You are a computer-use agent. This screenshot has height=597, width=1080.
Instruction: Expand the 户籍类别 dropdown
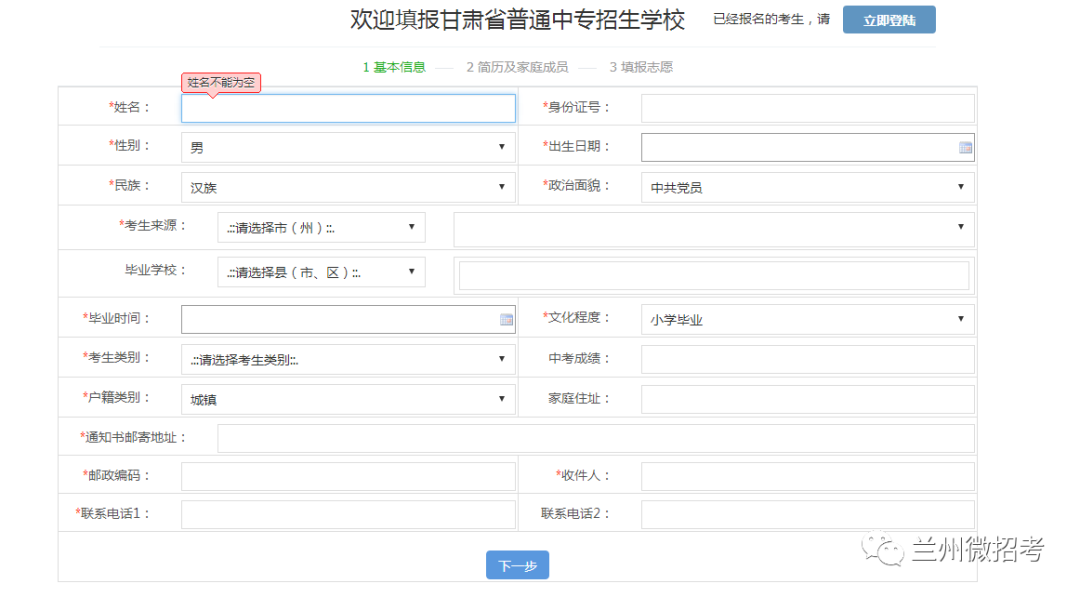348,399
